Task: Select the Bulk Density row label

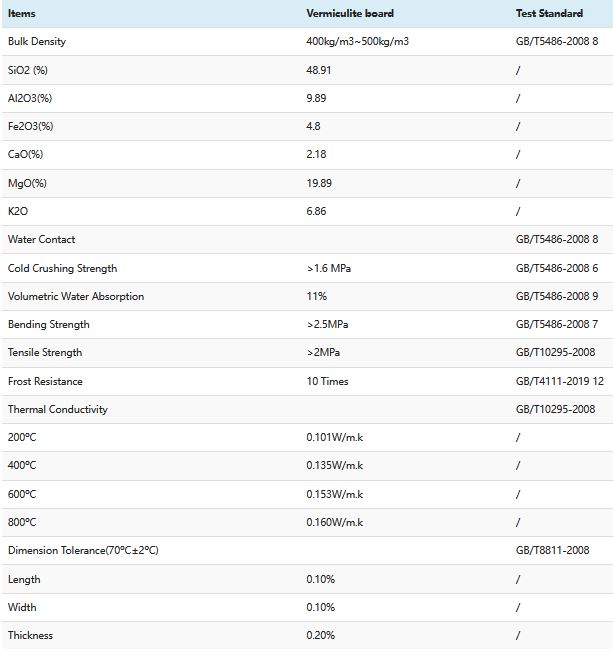Action: [37, 41]
